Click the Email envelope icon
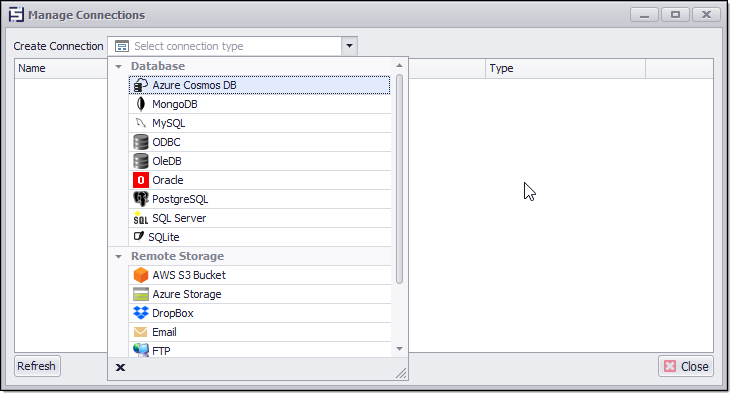The height and width of the screenshot is (396, 733). 140,332
